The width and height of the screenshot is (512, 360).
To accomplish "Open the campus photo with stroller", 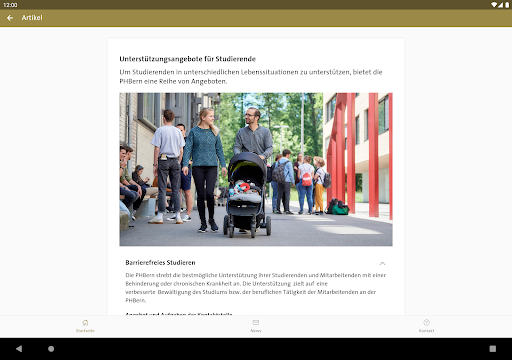I will click(x=256, y=169).
